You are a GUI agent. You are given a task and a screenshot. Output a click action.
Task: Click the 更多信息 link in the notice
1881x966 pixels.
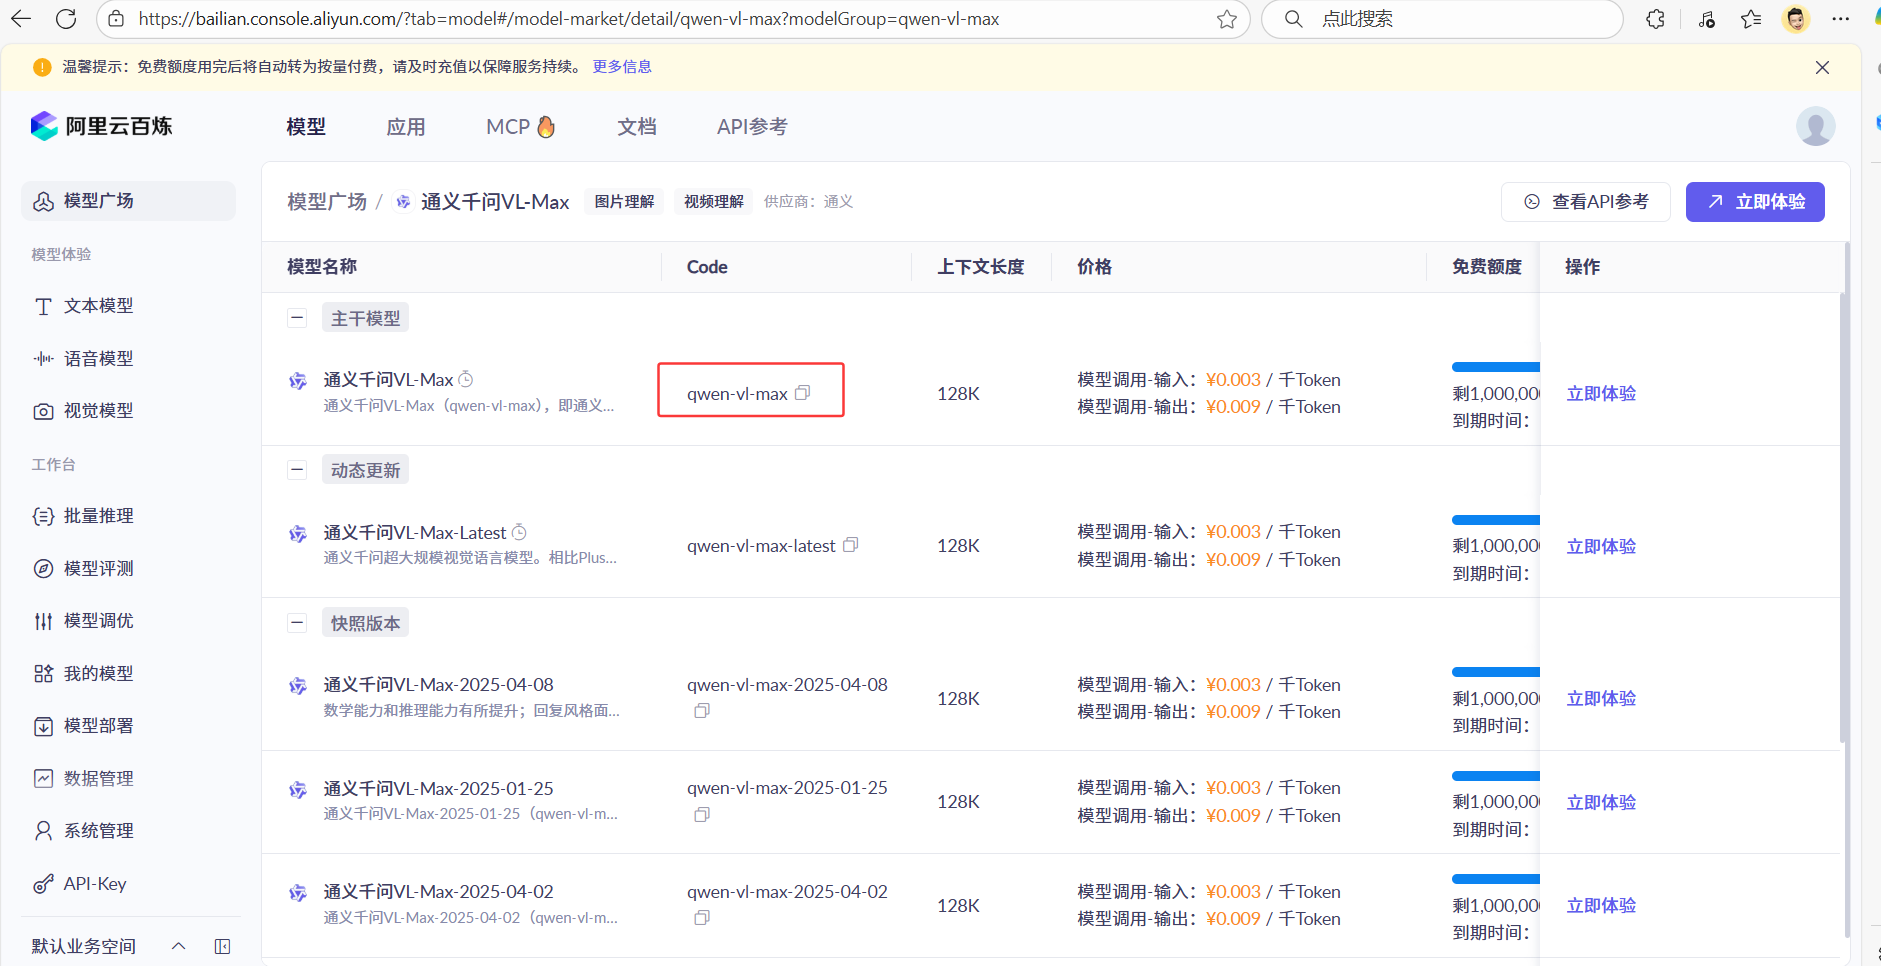coord(622,67)
